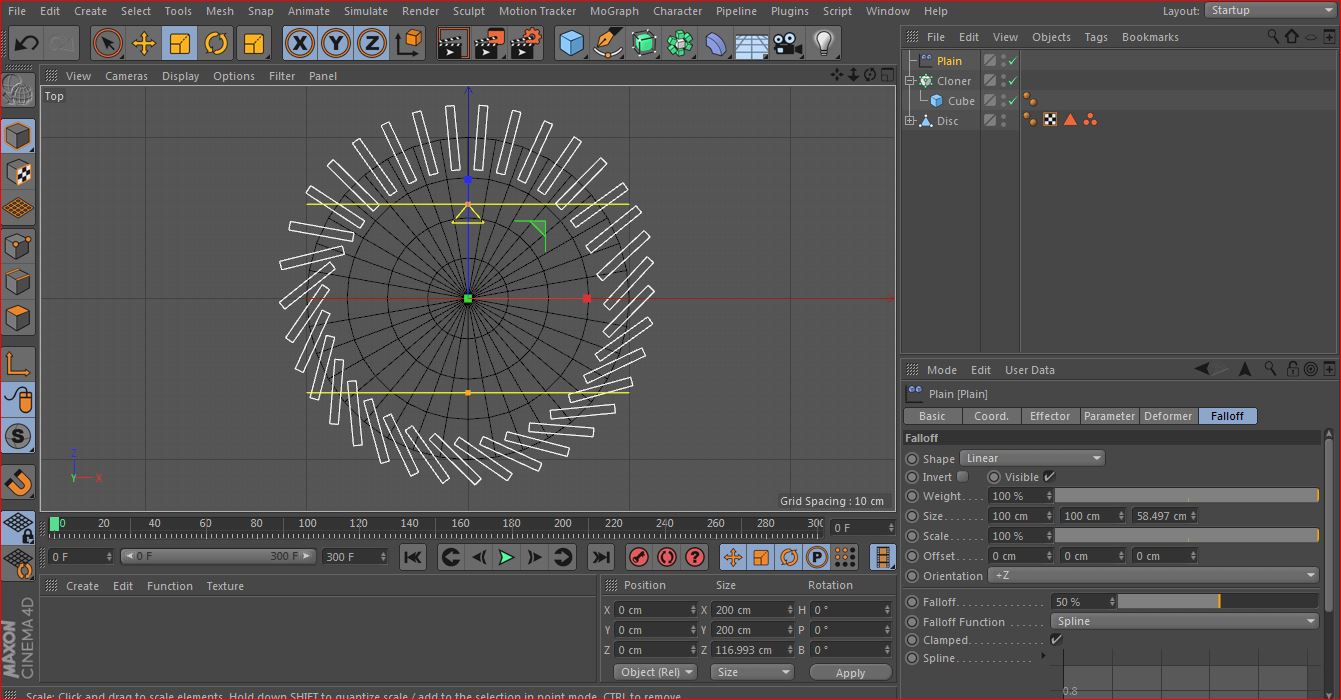The height and width of the screenshot is (700, 1341).
Task: Open the Falloff Function Spline dropdown
Action: (x=1185, y=621)
